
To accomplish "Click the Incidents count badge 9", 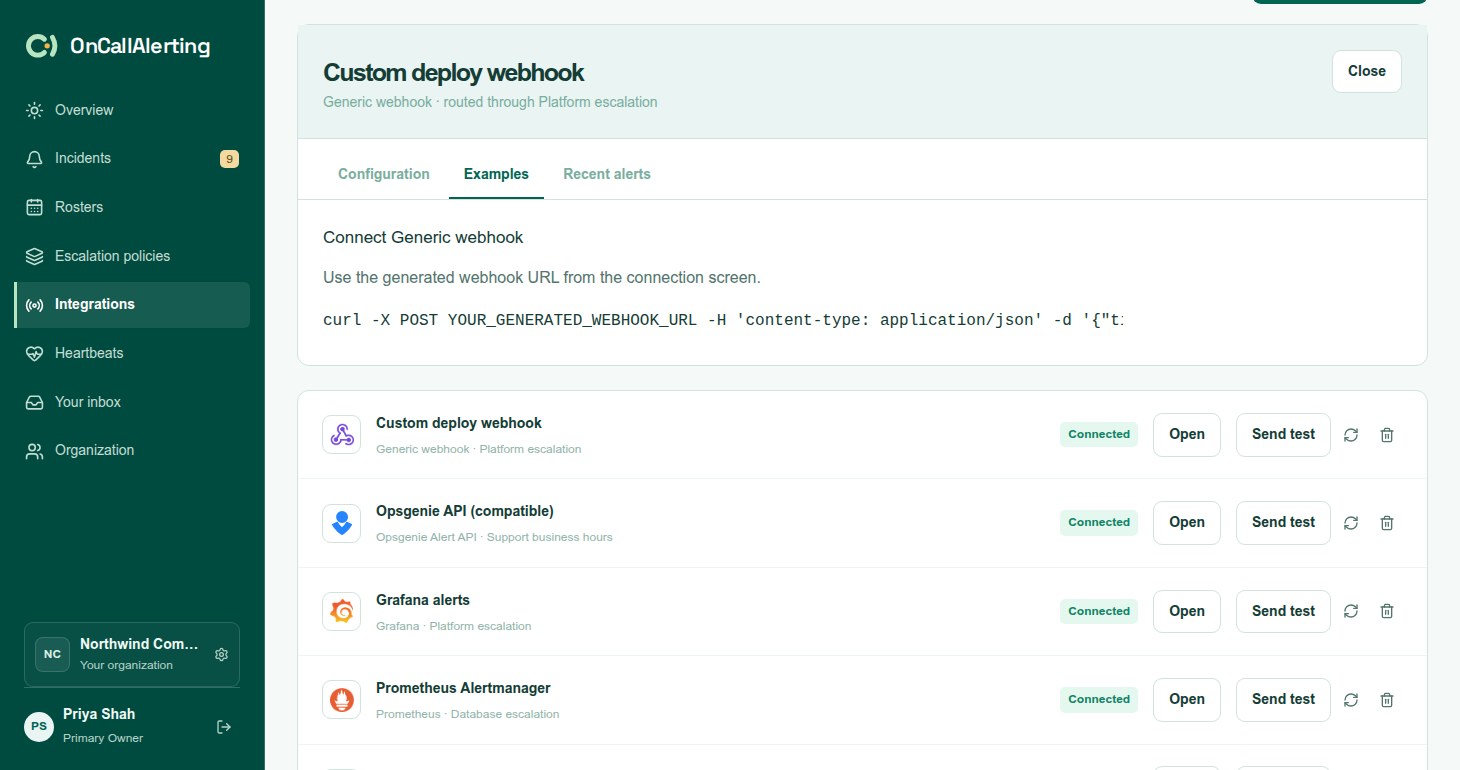I will pos(229,158).
